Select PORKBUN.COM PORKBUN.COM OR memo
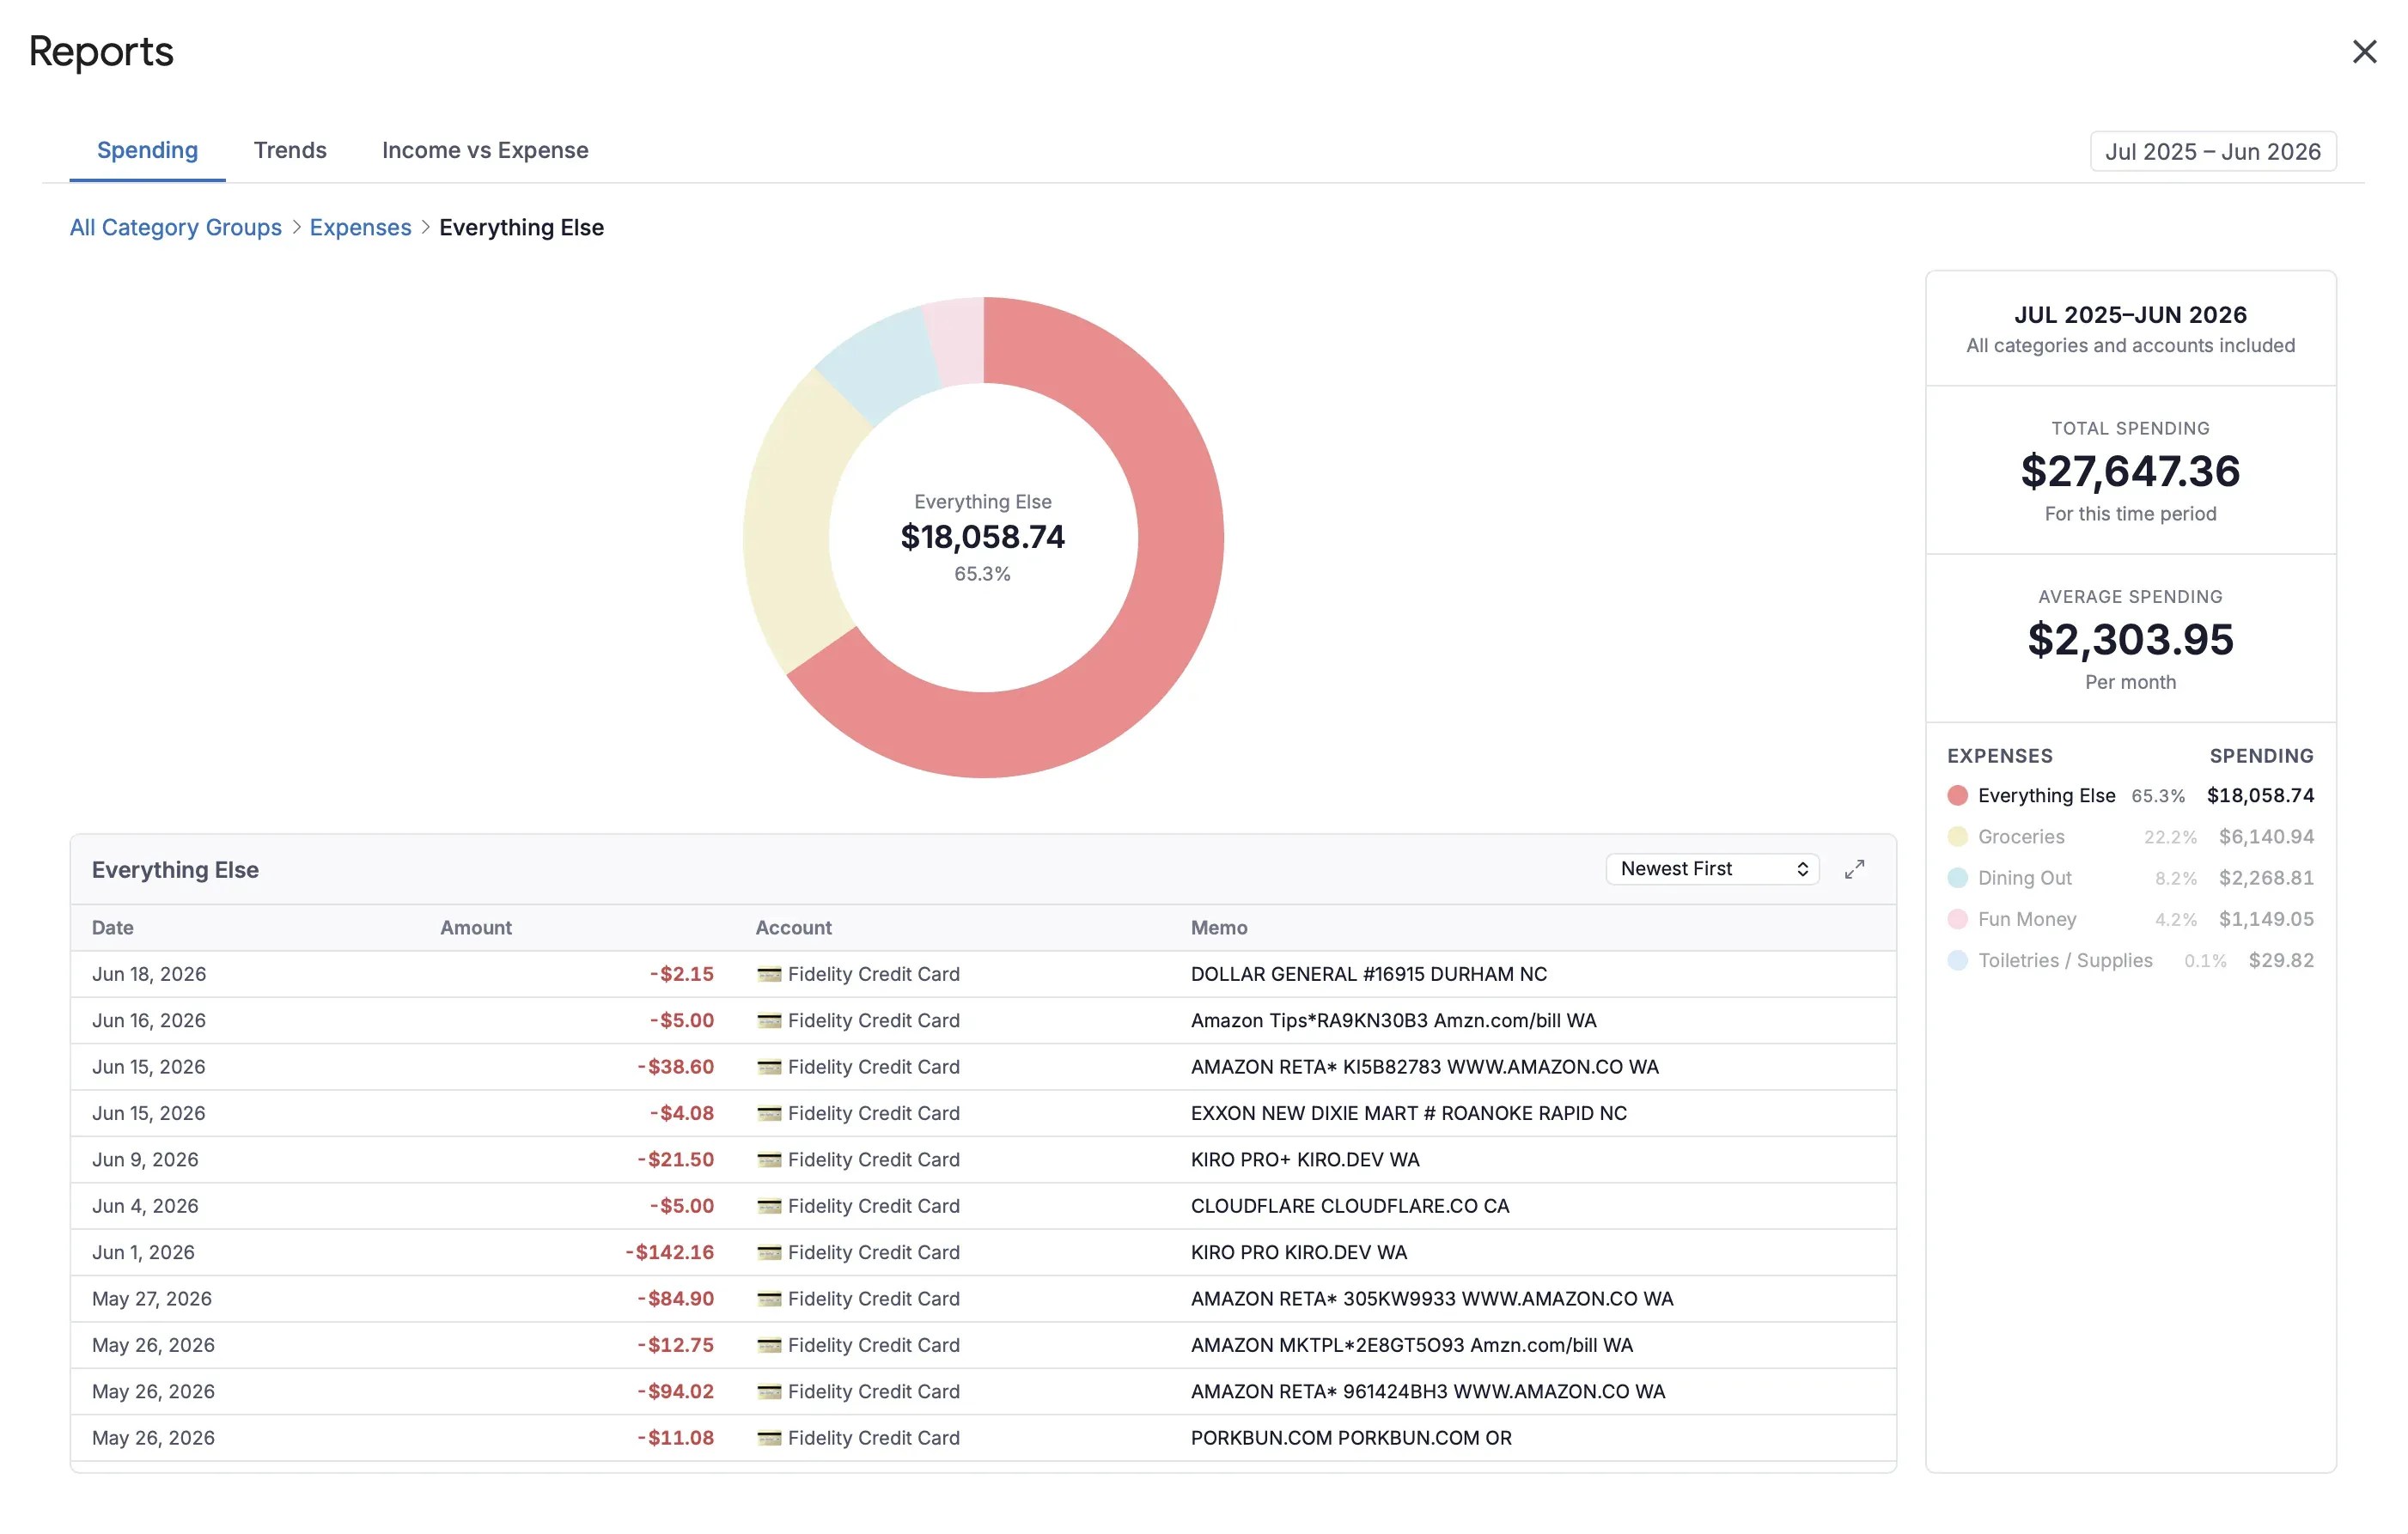 [1350, 1437]
